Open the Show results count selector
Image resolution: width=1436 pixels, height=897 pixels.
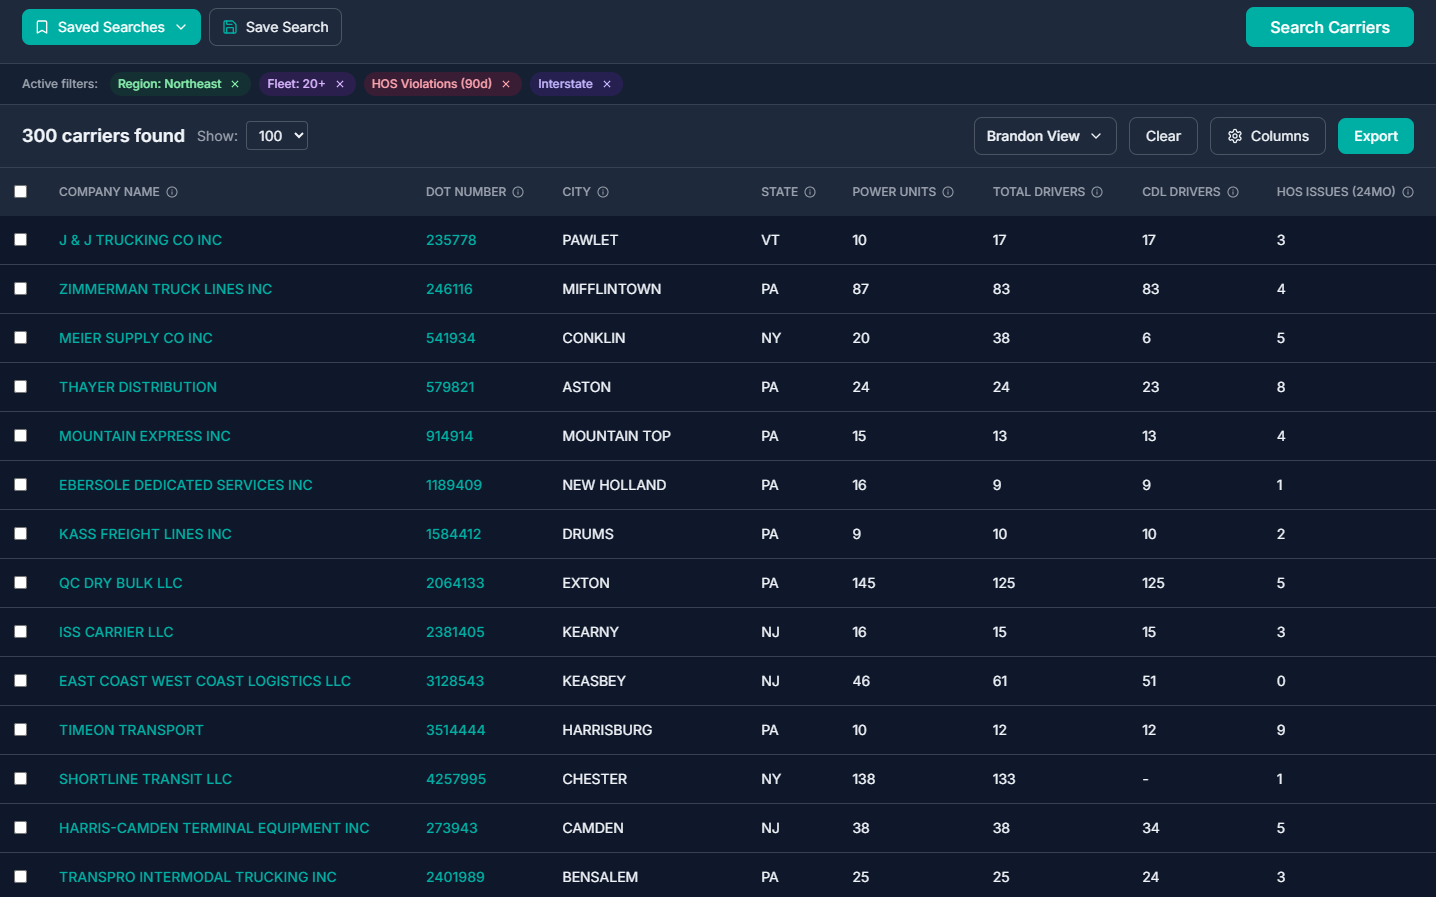click(277, 135)
